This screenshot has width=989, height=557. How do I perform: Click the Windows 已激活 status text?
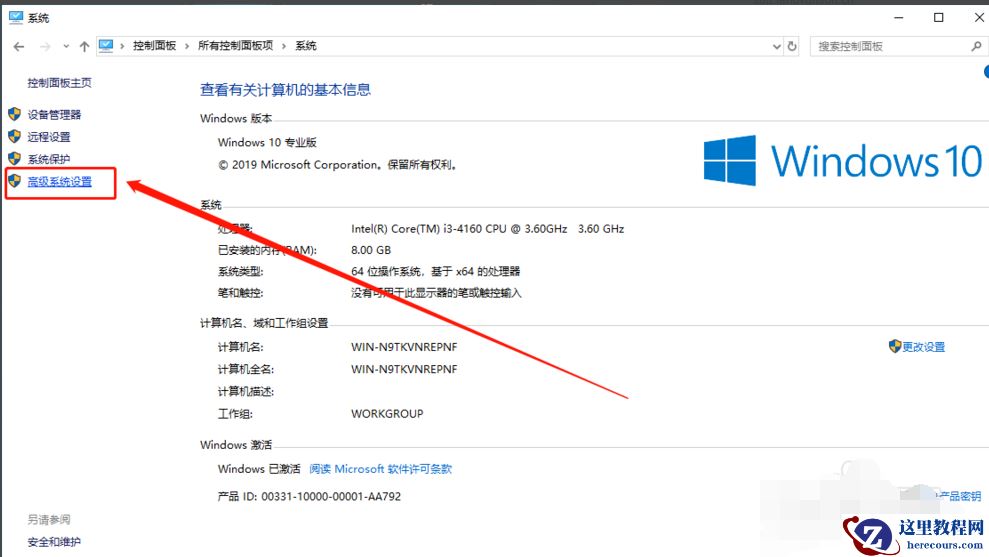[x=259, y=469]
